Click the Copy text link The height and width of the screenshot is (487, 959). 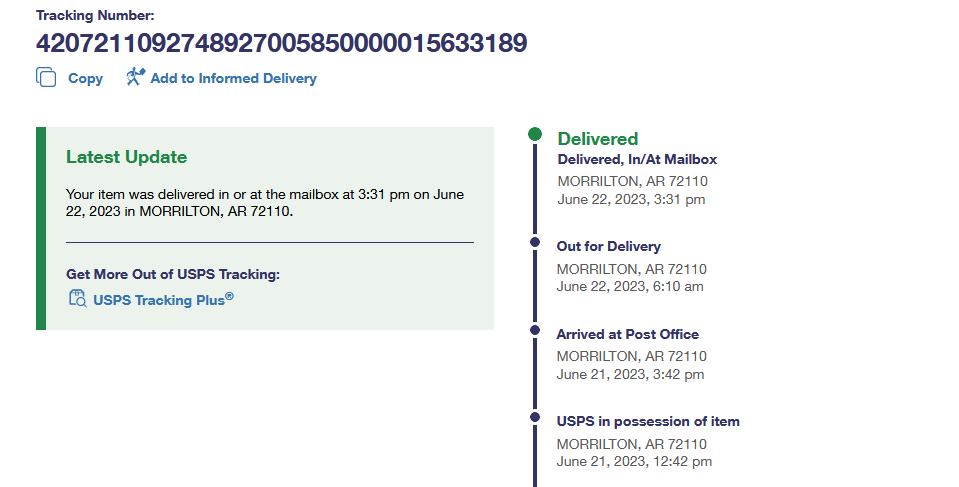coord(85,78)
